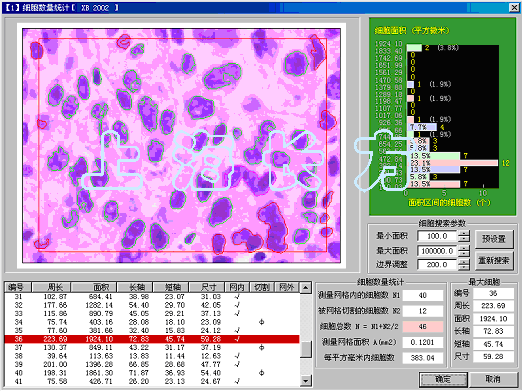Image resolution: width=522 pixels, height=391 pixels.
Task: Confirm with the 确定 button
Action: point(443,379)
